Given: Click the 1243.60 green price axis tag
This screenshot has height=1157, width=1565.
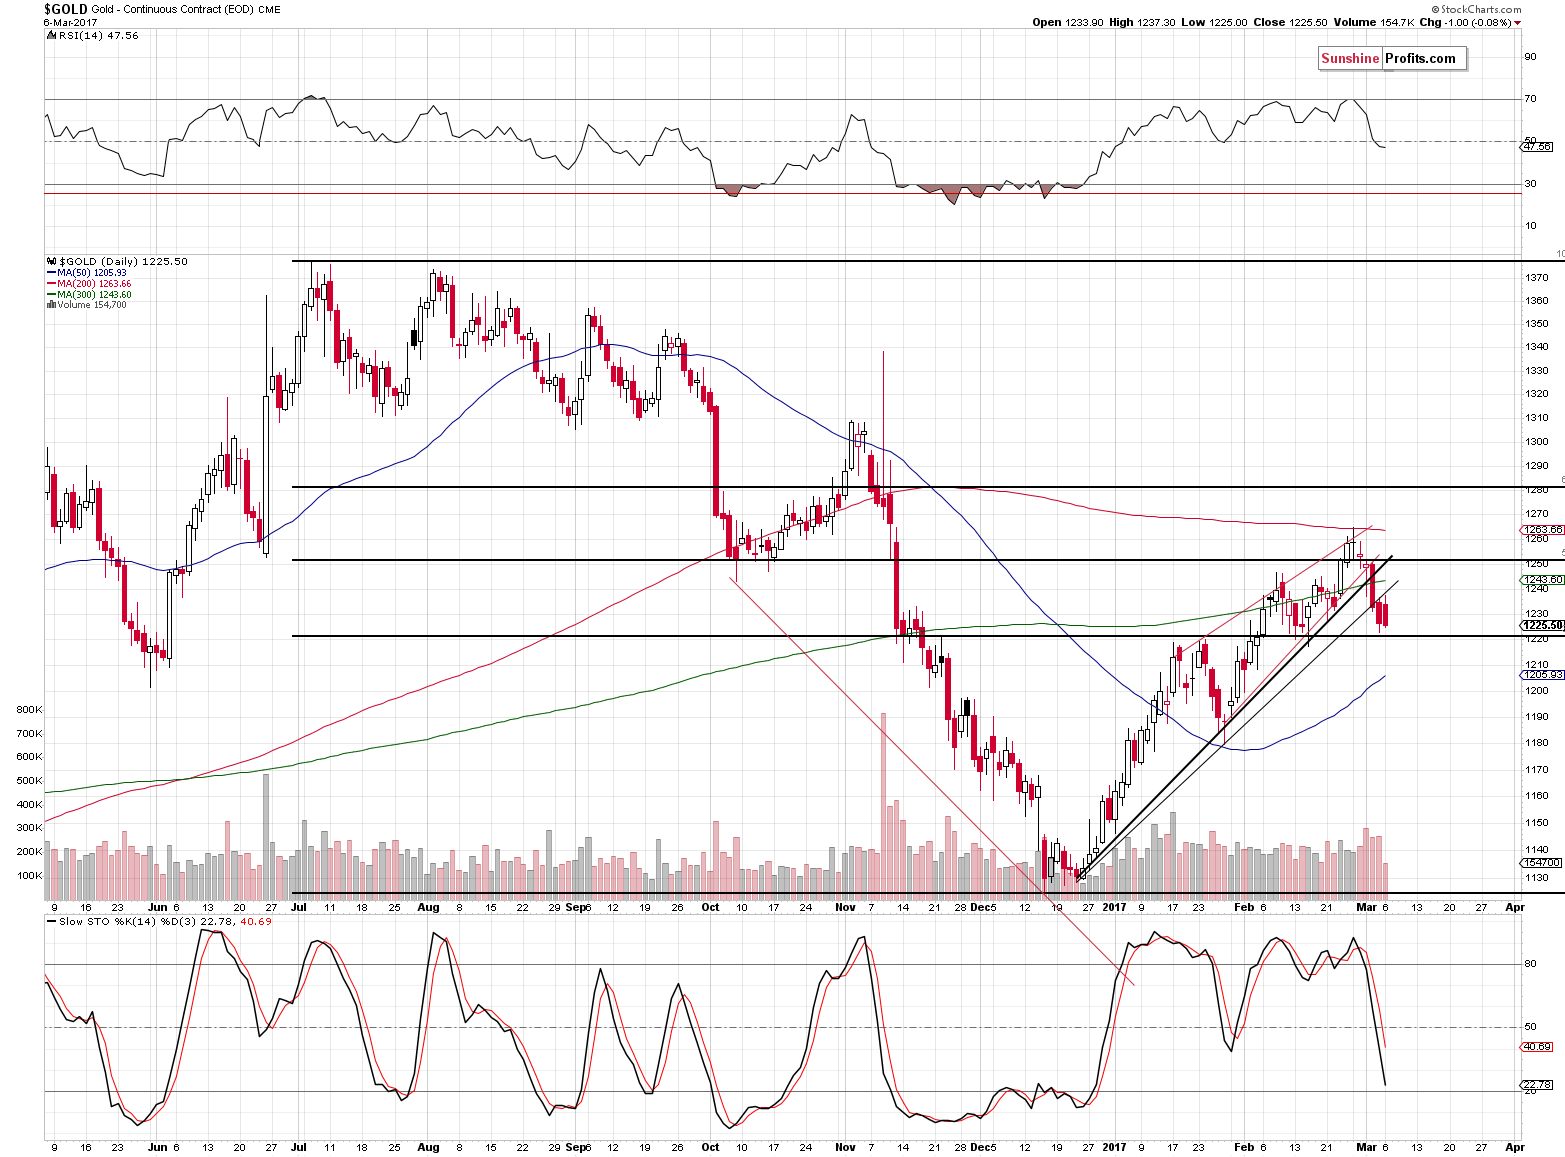Looking at the screenshot, I should point(1542,580).
